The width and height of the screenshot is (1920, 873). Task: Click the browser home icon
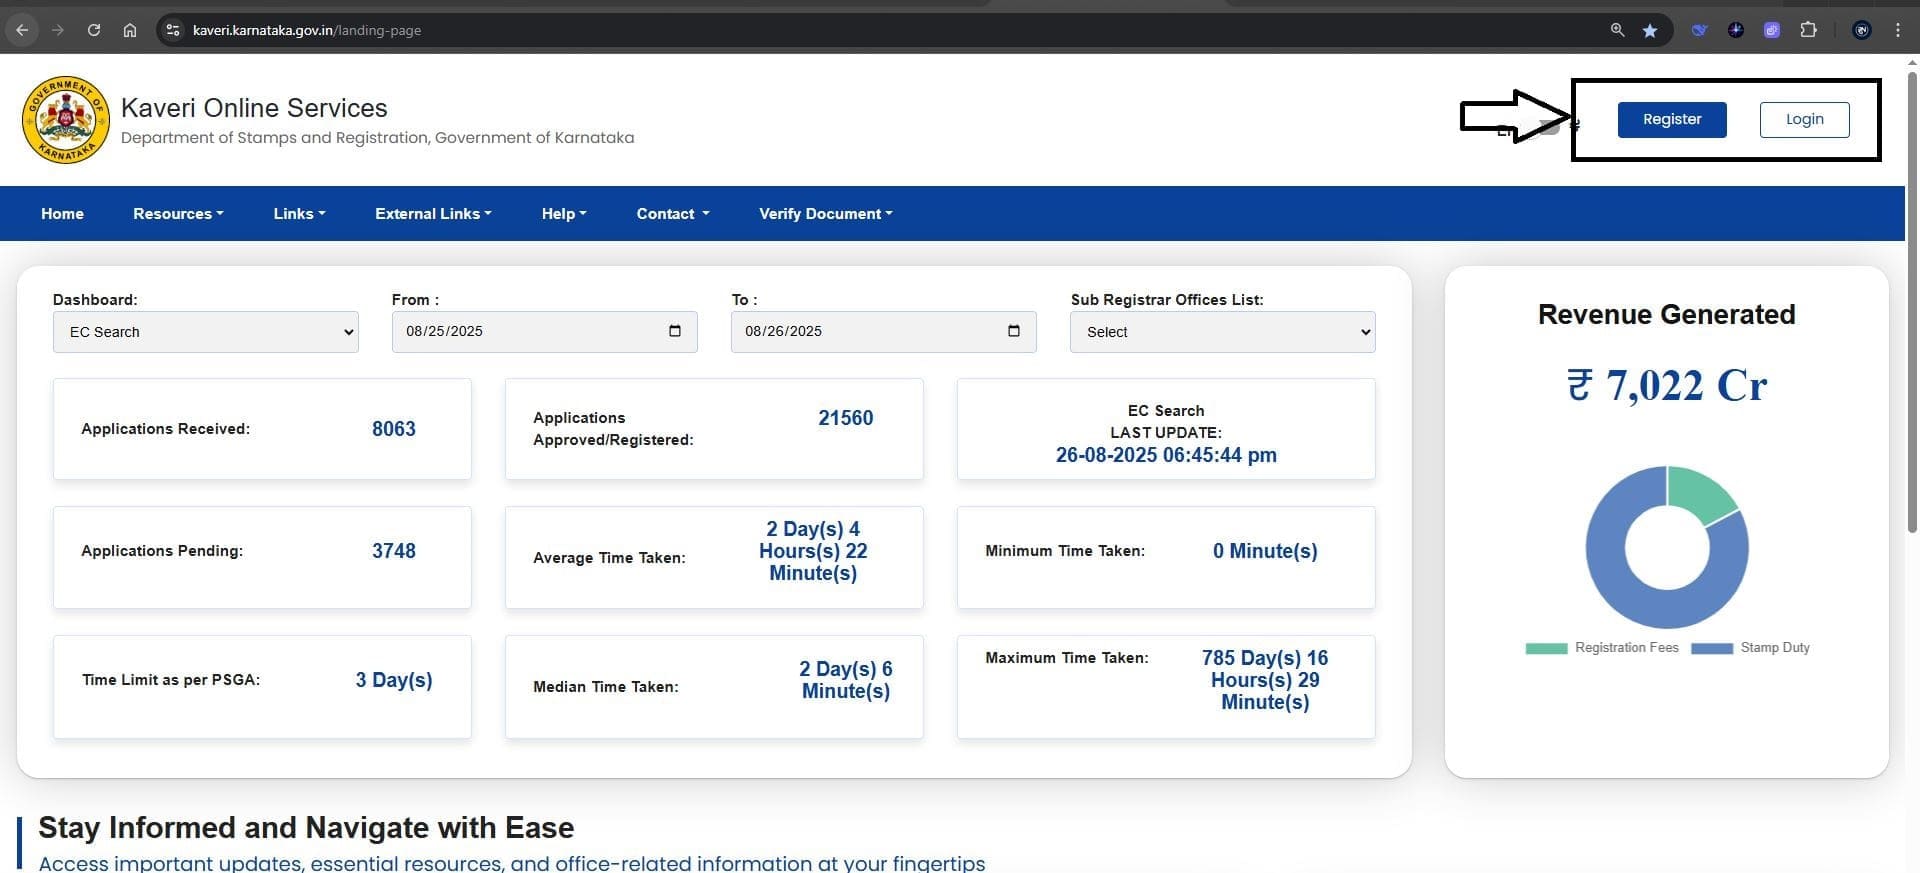pyautogui.click(x=130, y=31)
